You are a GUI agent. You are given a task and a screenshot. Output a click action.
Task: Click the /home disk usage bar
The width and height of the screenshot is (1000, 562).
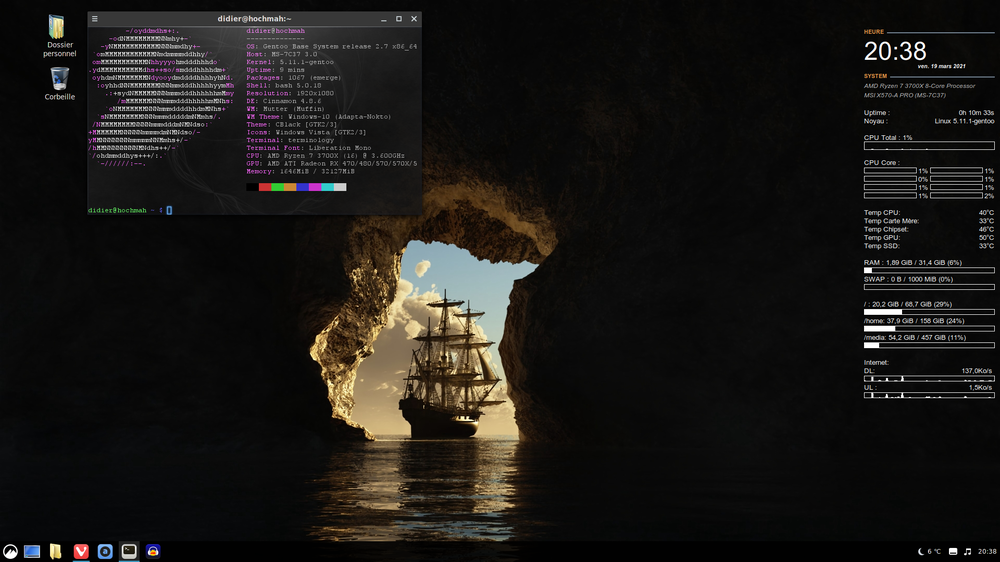coord(929,329)
